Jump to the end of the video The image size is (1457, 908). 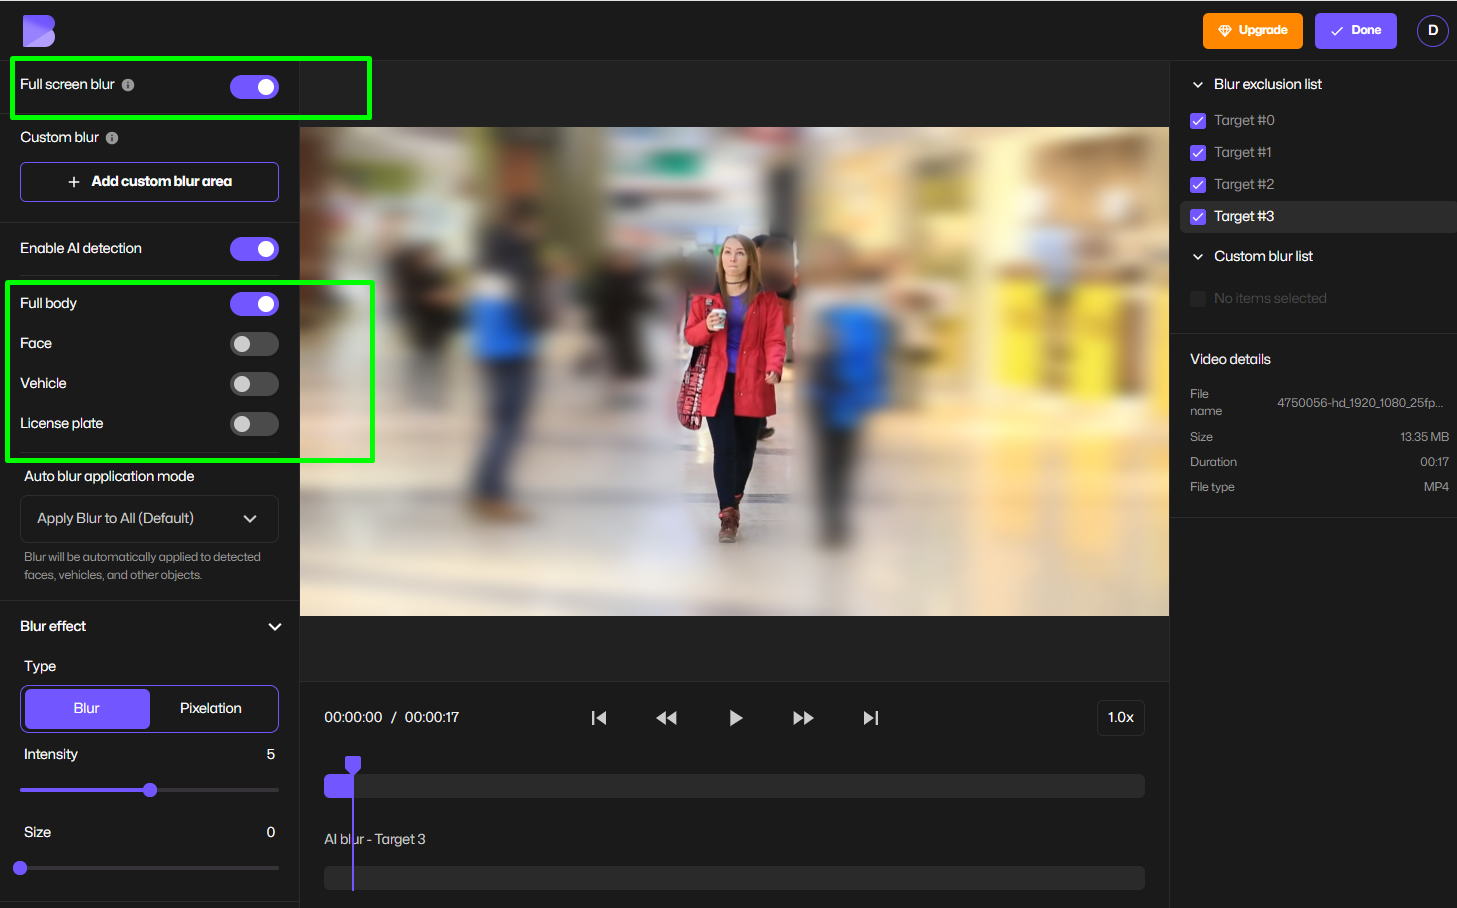(869, 717)
